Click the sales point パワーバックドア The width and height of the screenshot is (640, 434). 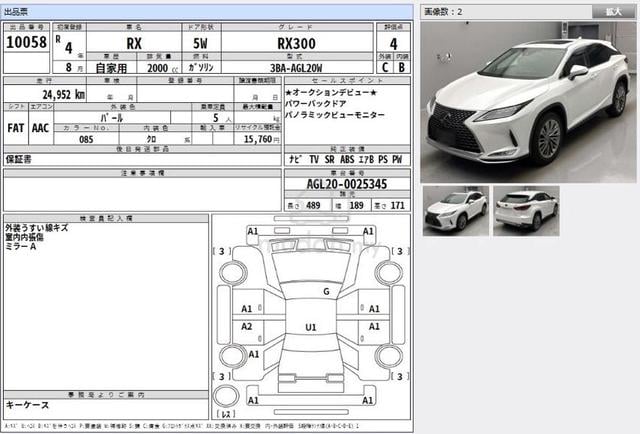tap(316, 104)
